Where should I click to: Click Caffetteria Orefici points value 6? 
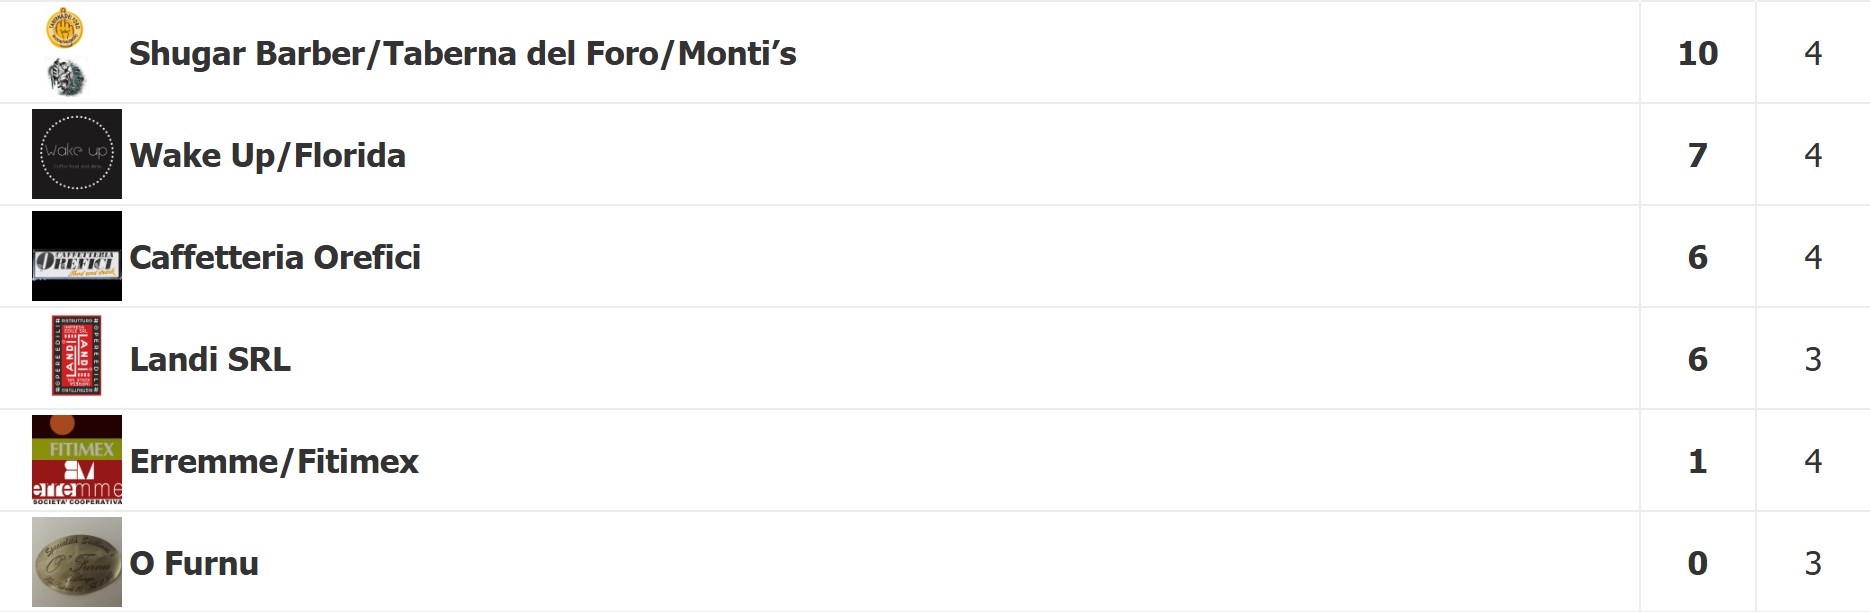1698,257
